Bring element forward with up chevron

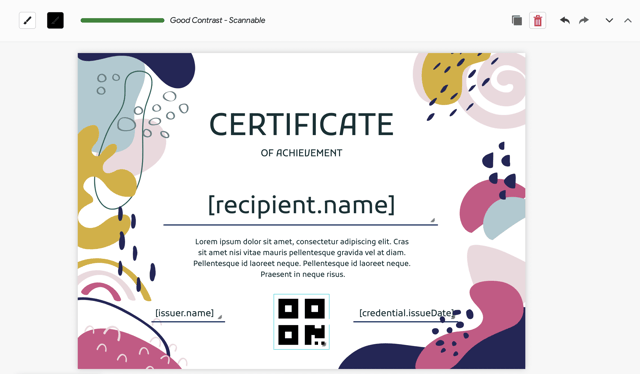coord(628,20)
